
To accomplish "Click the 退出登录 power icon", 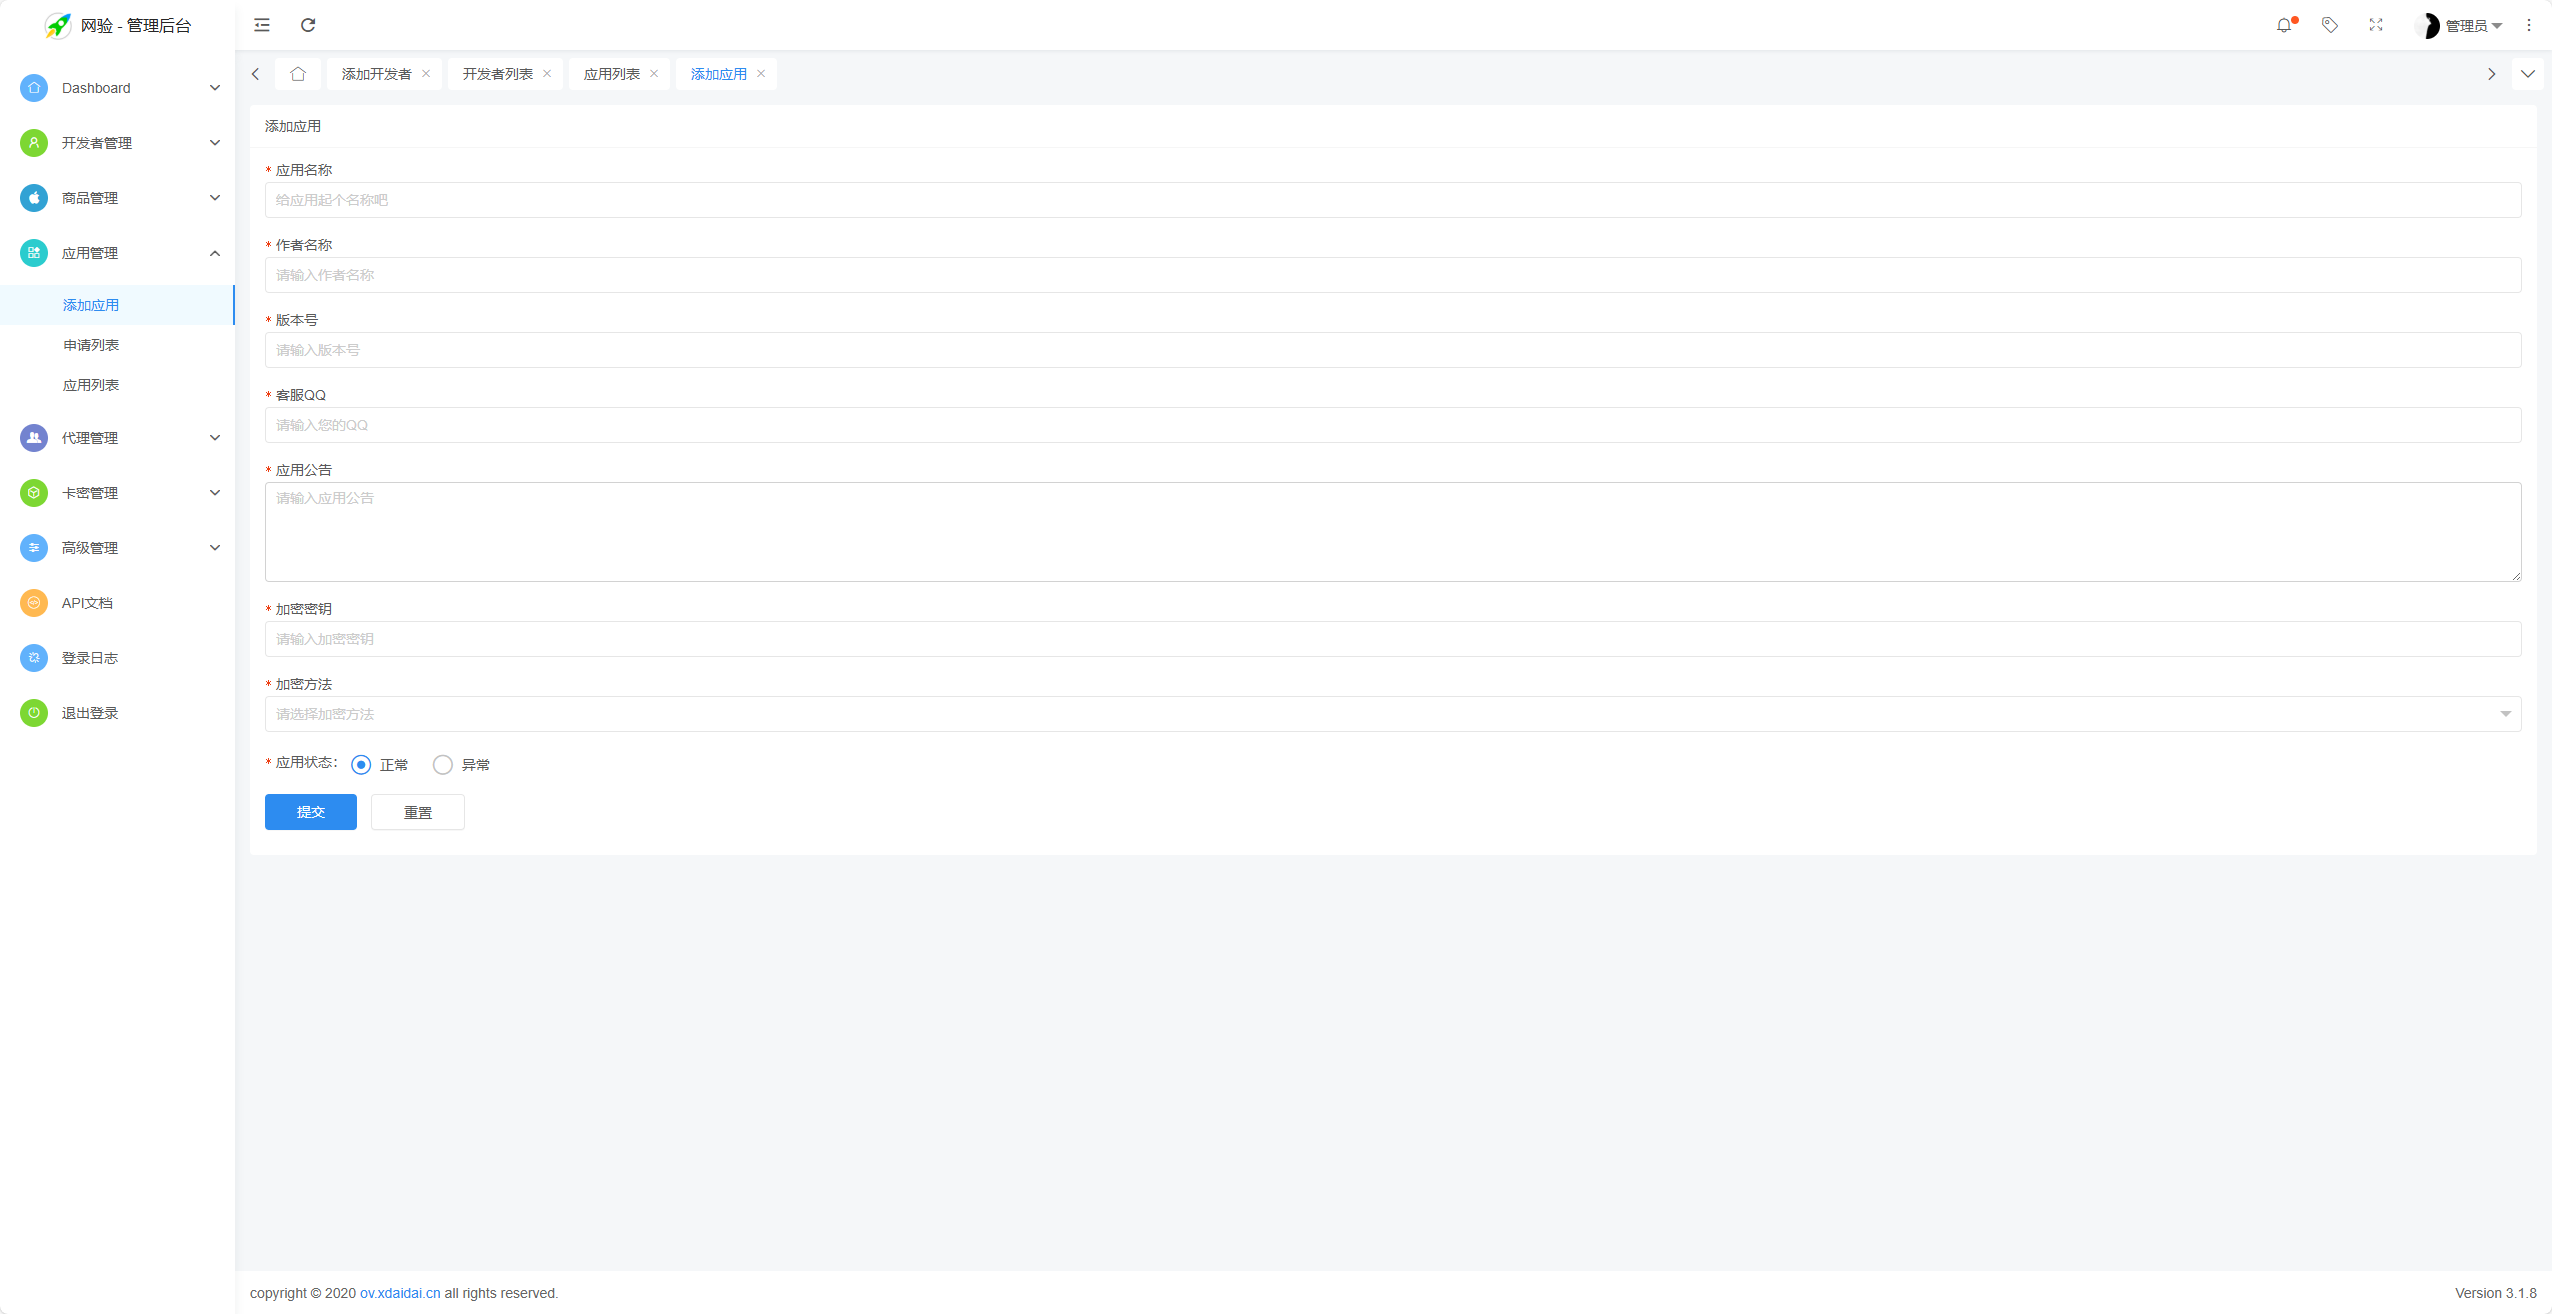I will click(x=34, y=713).
